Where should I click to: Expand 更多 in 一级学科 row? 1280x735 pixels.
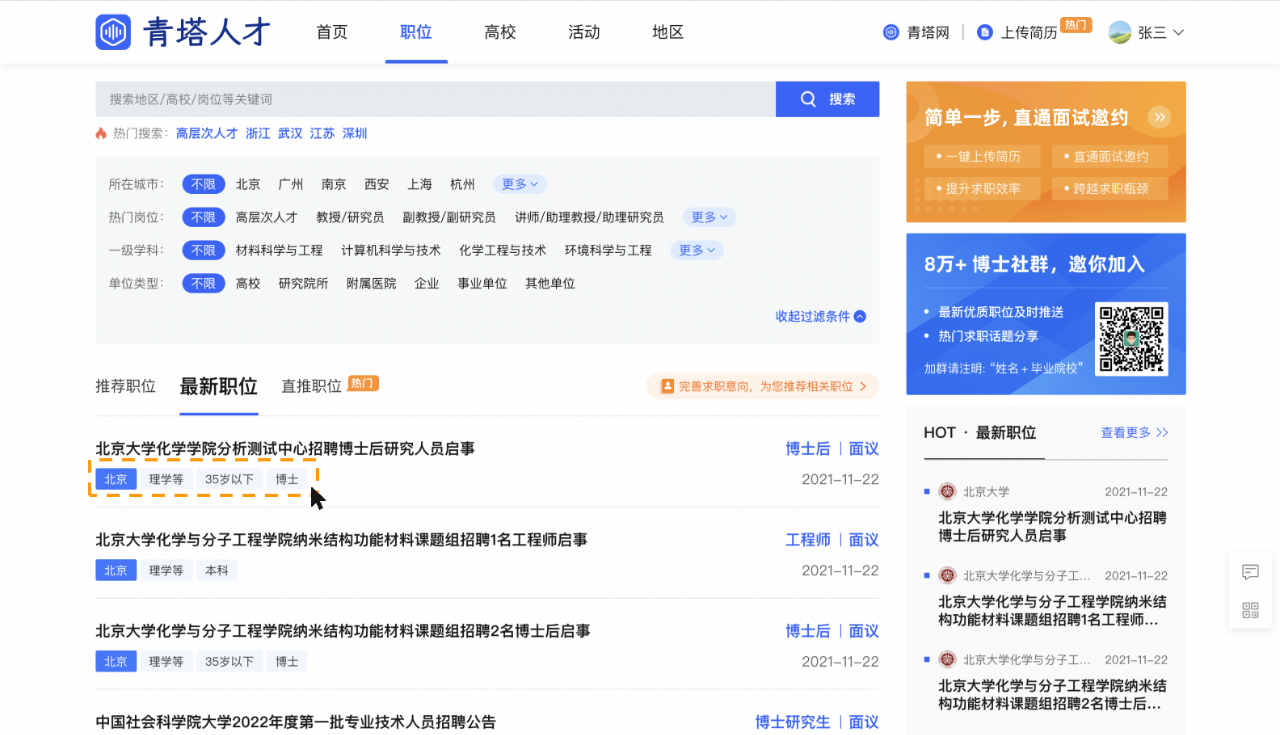697,250
